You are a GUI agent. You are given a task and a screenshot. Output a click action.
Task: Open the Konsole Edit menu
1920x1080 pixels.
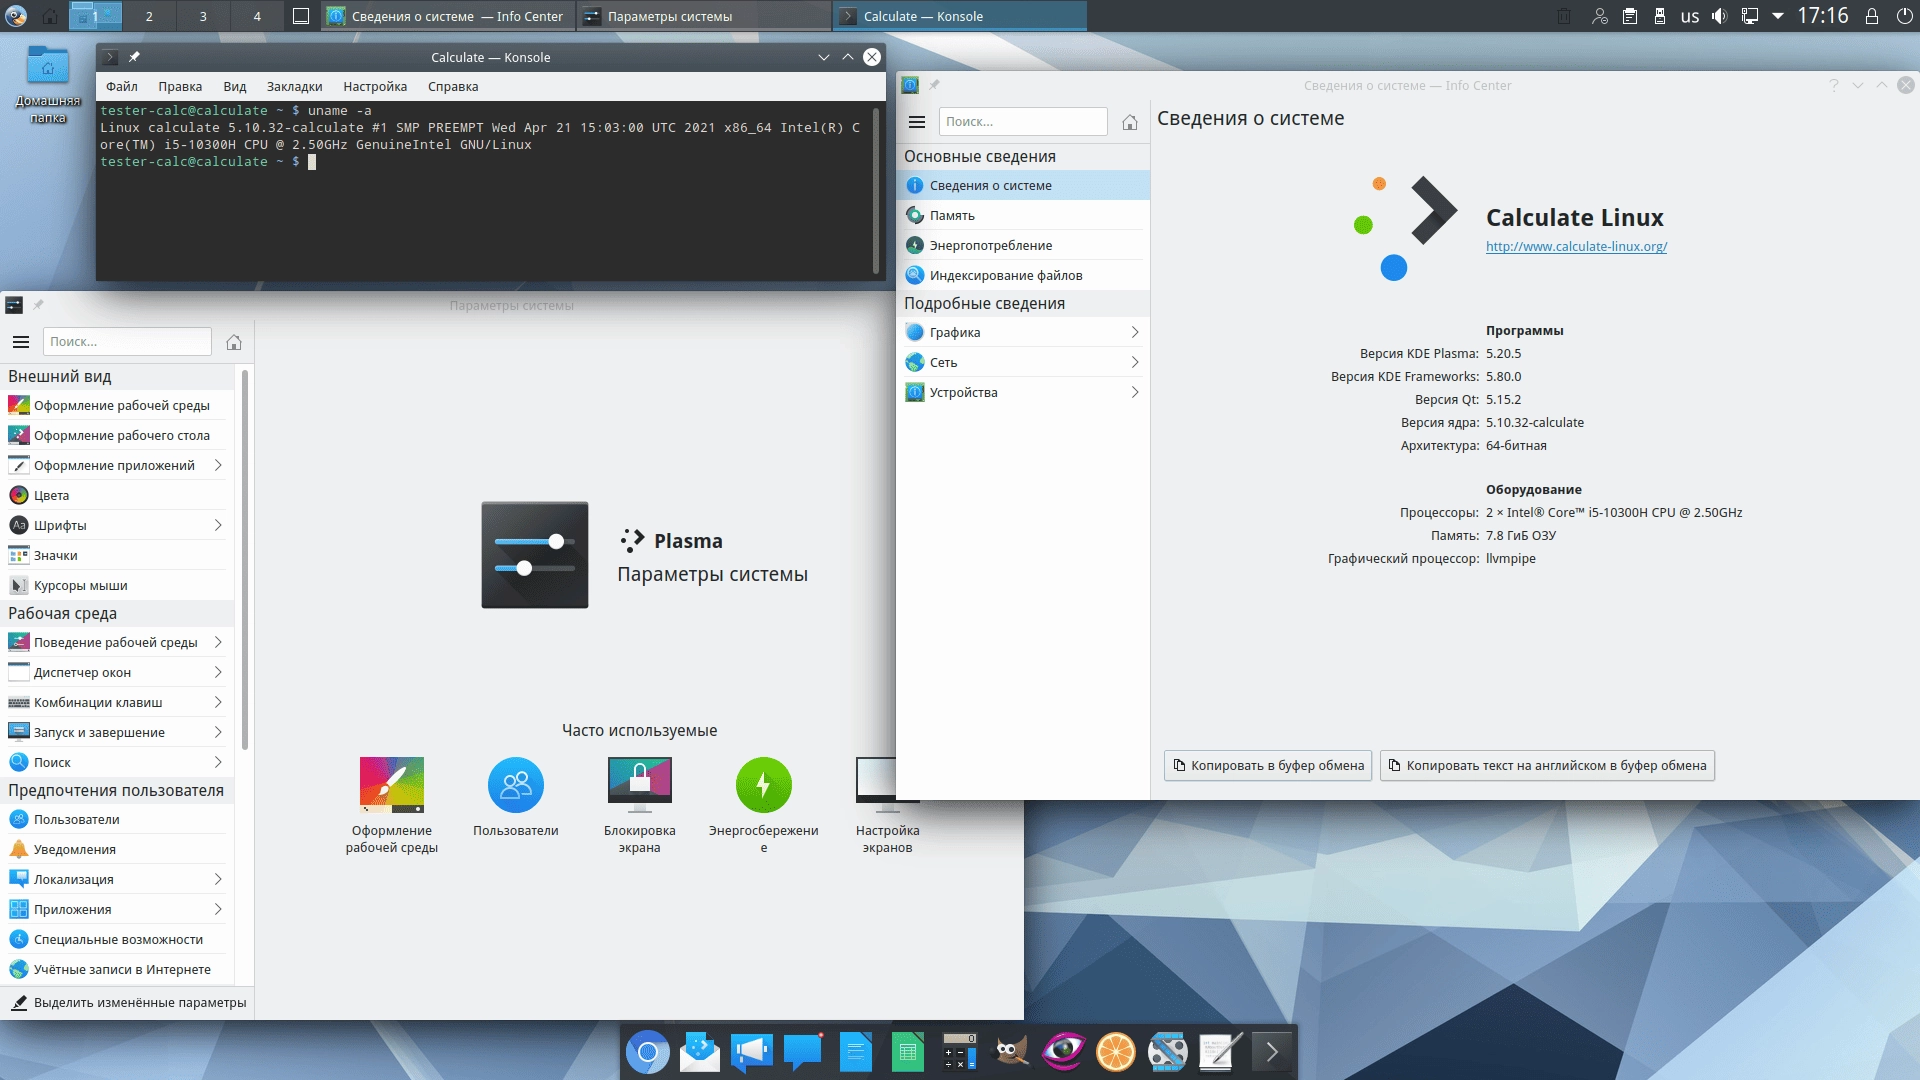(x=180, y=86)
